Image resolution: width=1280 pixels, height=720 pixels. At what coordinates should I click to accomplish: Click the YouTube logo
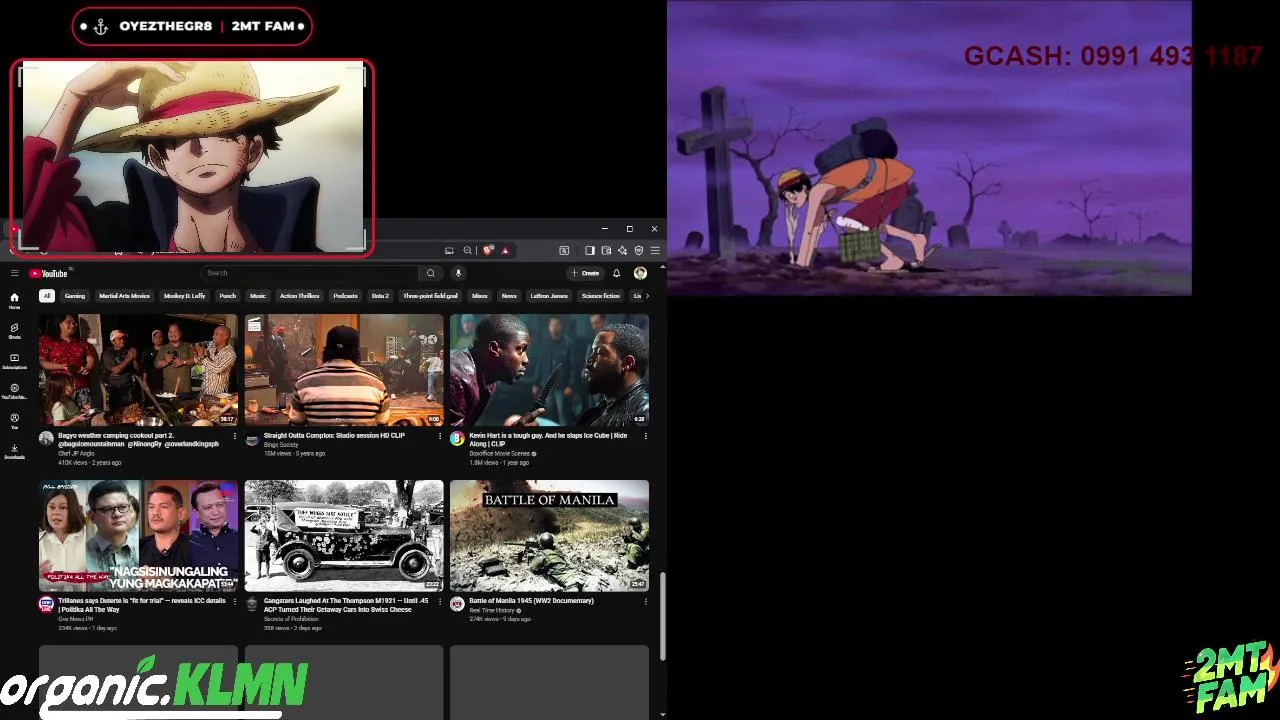coord(48,273)
